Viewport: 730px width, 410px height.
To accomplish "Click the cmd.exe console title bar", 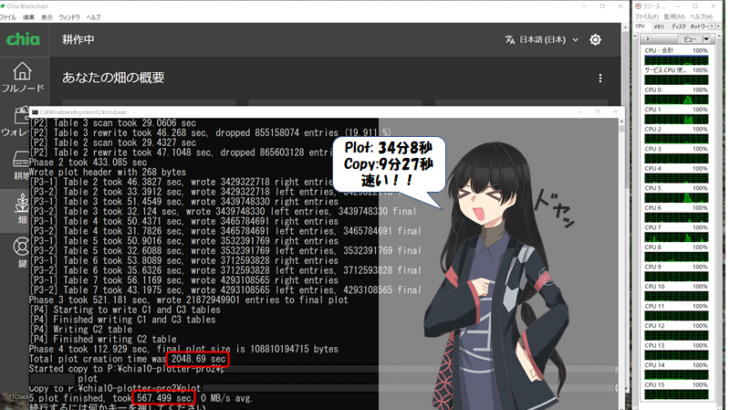I will (x=300, y=111).
